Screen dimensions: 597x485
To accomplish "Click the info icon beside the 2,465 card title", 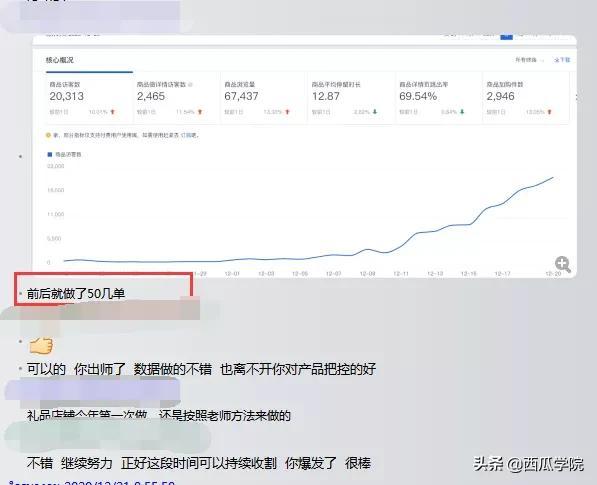I will 190,85.
